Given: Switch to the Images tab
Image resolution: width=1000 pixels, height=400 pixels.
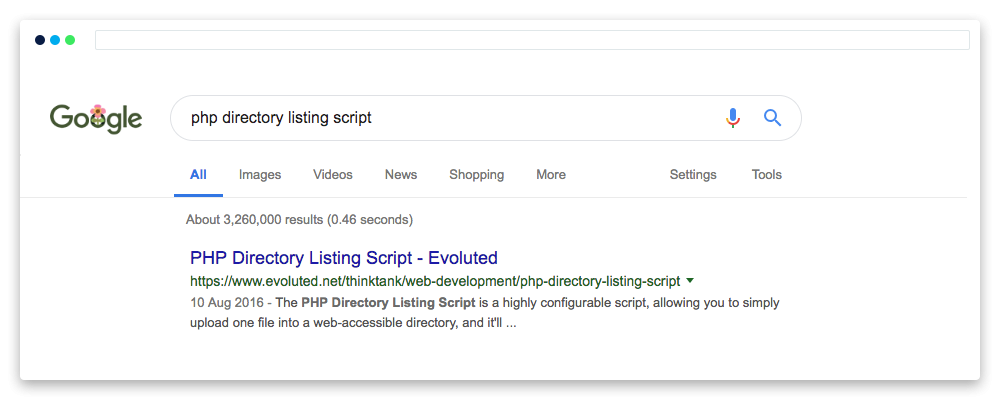Looking at the screenshot, I should point(260,175).
